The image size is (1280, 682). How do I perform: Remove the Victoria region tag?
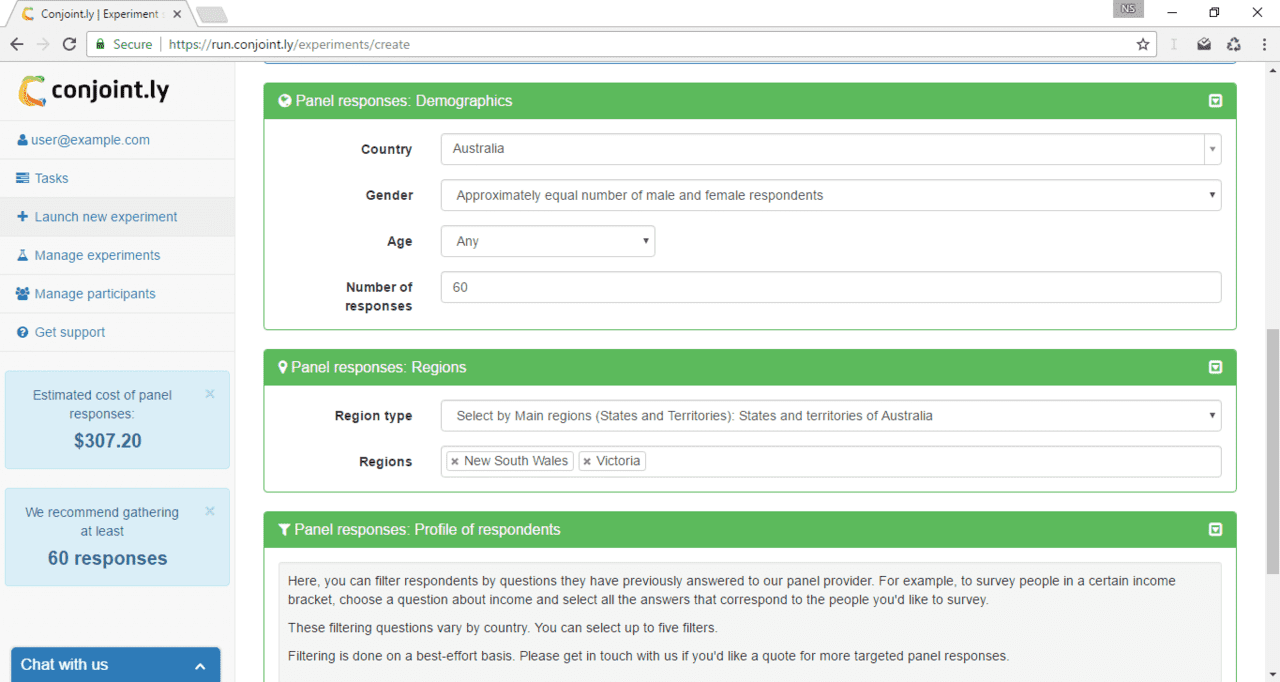click(x=587, y=461)
